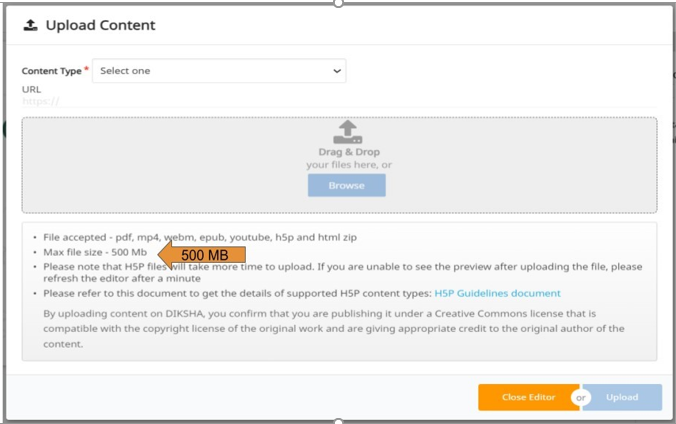Click the chevron arrow in Content Type box

[337, 71]
